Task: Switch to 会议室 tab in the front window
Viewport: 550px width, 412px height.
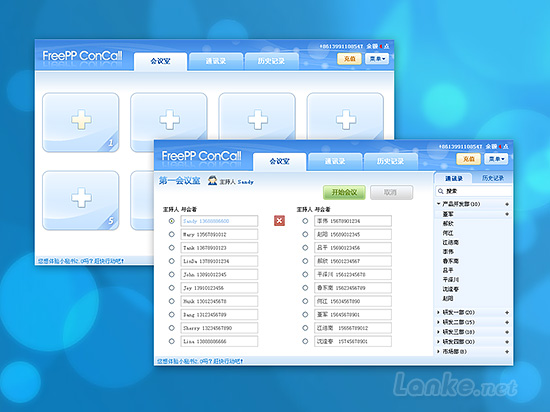Action: click(x=280, y=162)
